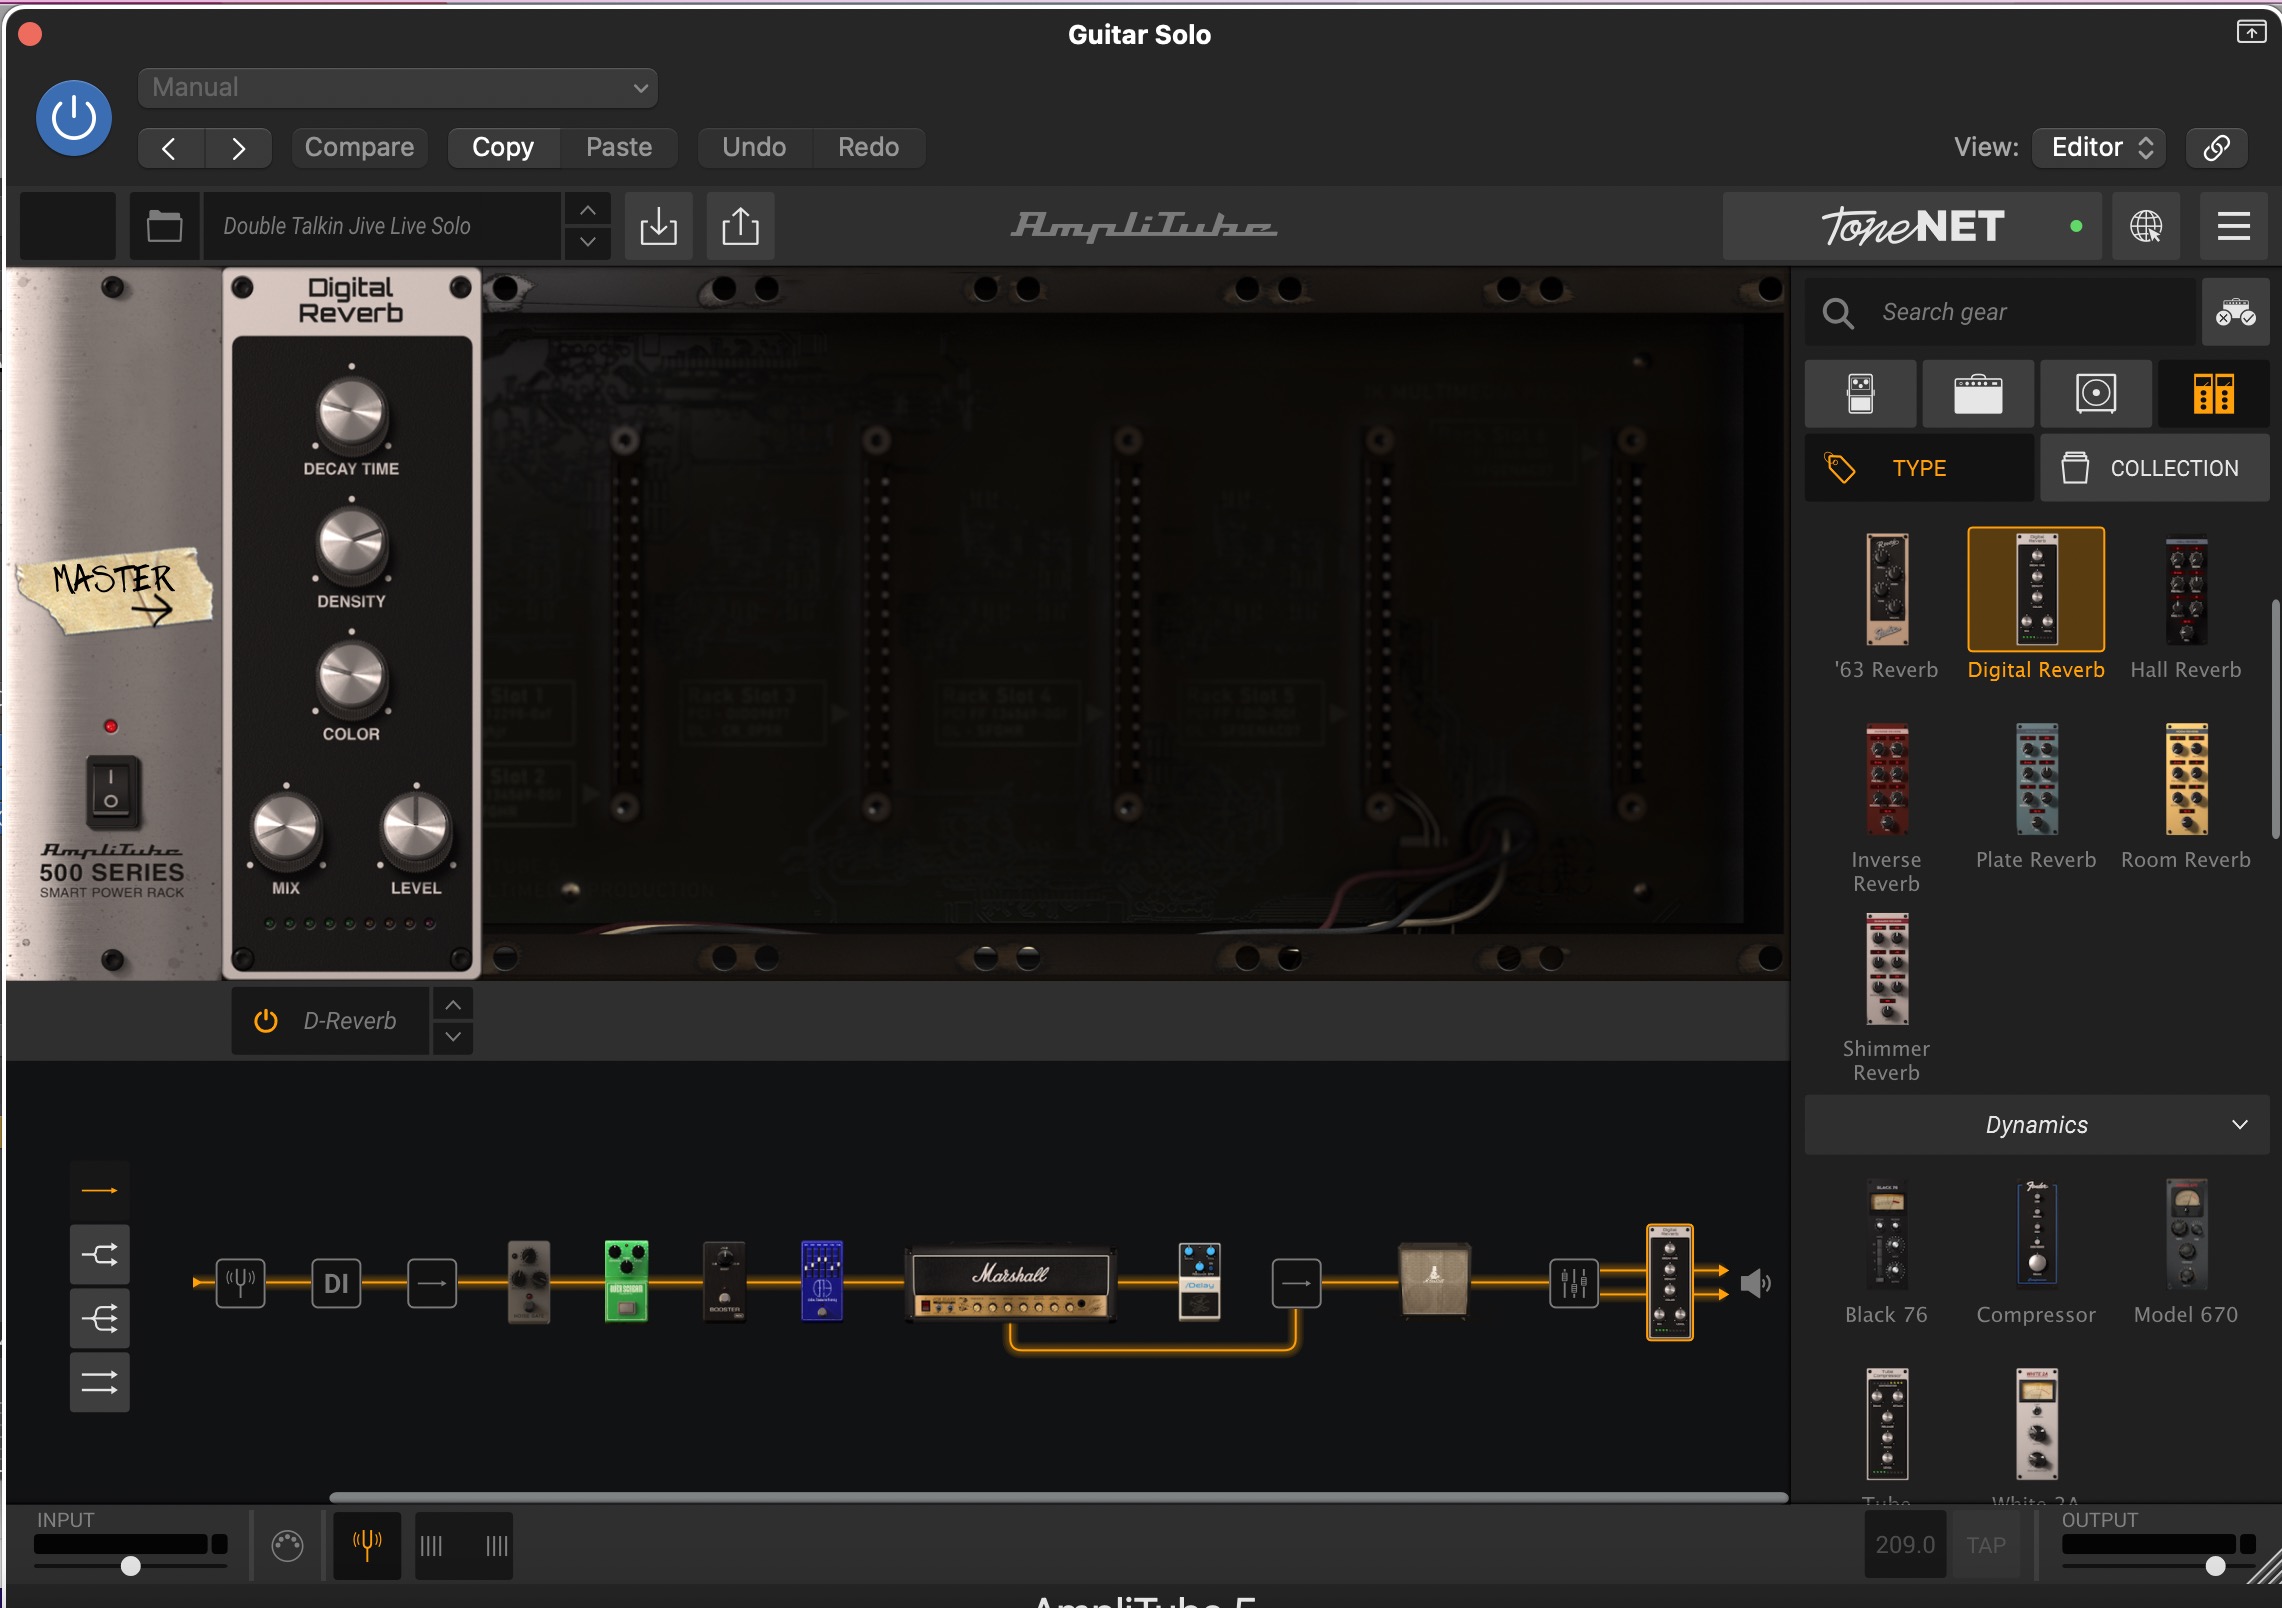
Task: Click the MIX knob
Action: tap(286, 830)
